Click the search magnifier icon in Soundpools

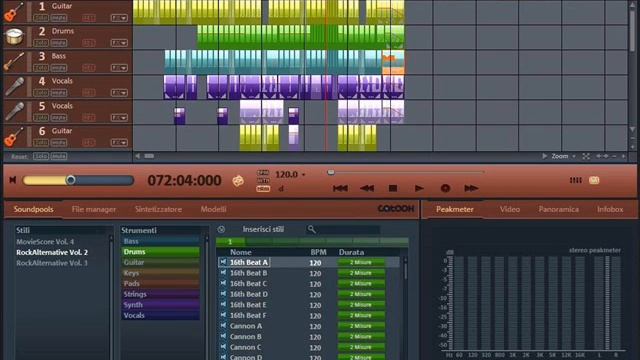click(x=311, y=229)
